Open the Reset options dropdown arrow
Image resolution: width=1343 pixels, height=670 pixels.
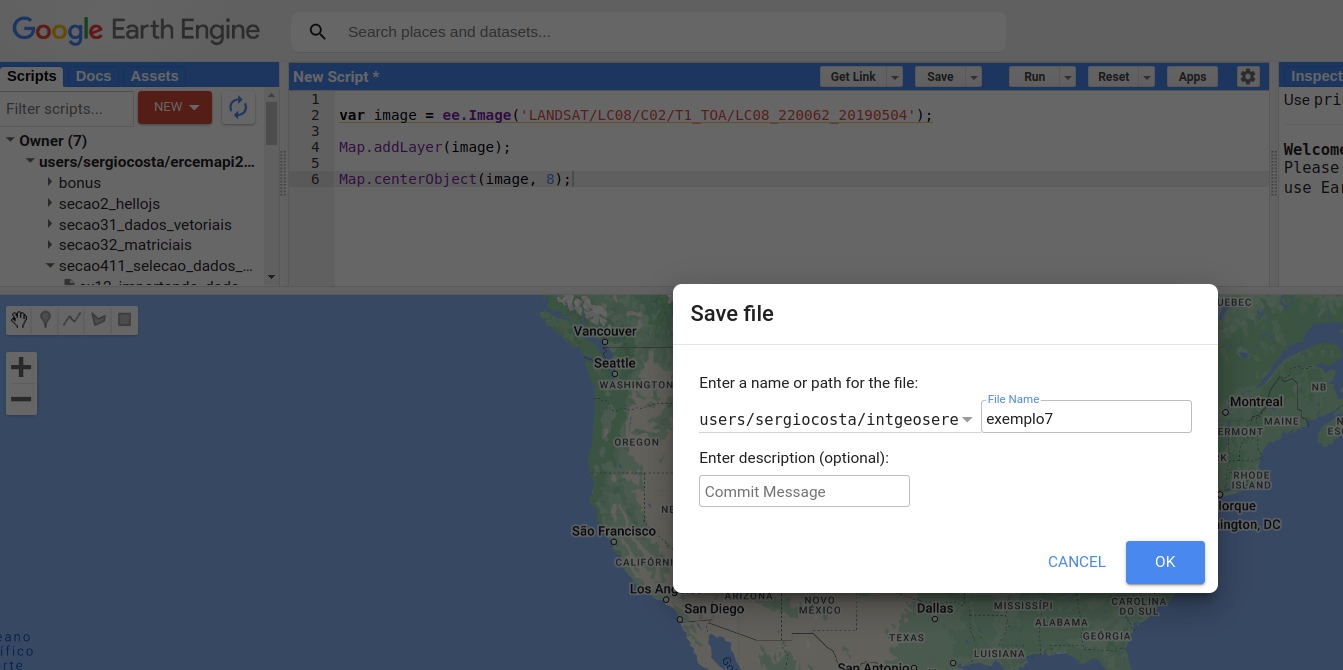(1146, 77)
